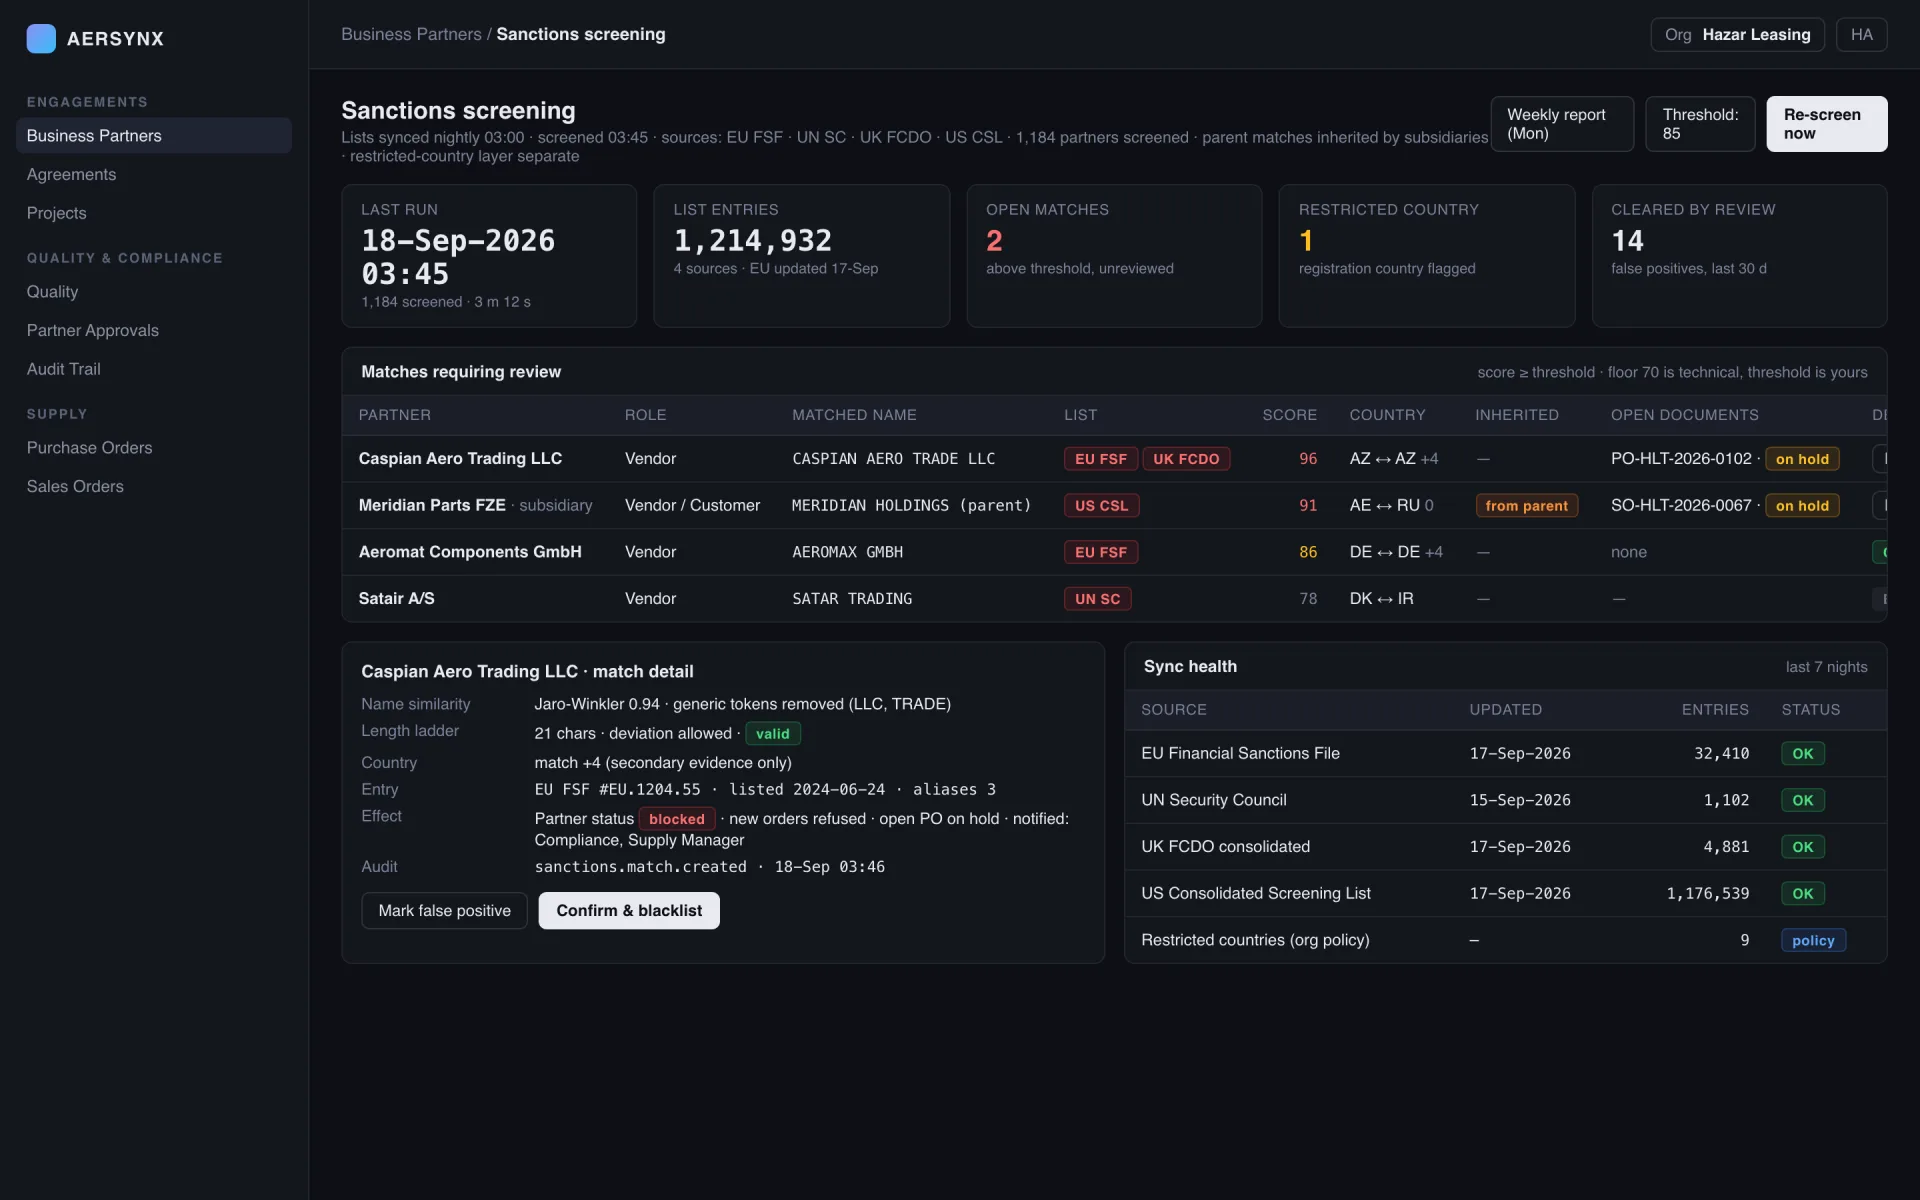Open document SO-HLT-2026-0067
The image size is (1920, 1200).
[1681, 505]
